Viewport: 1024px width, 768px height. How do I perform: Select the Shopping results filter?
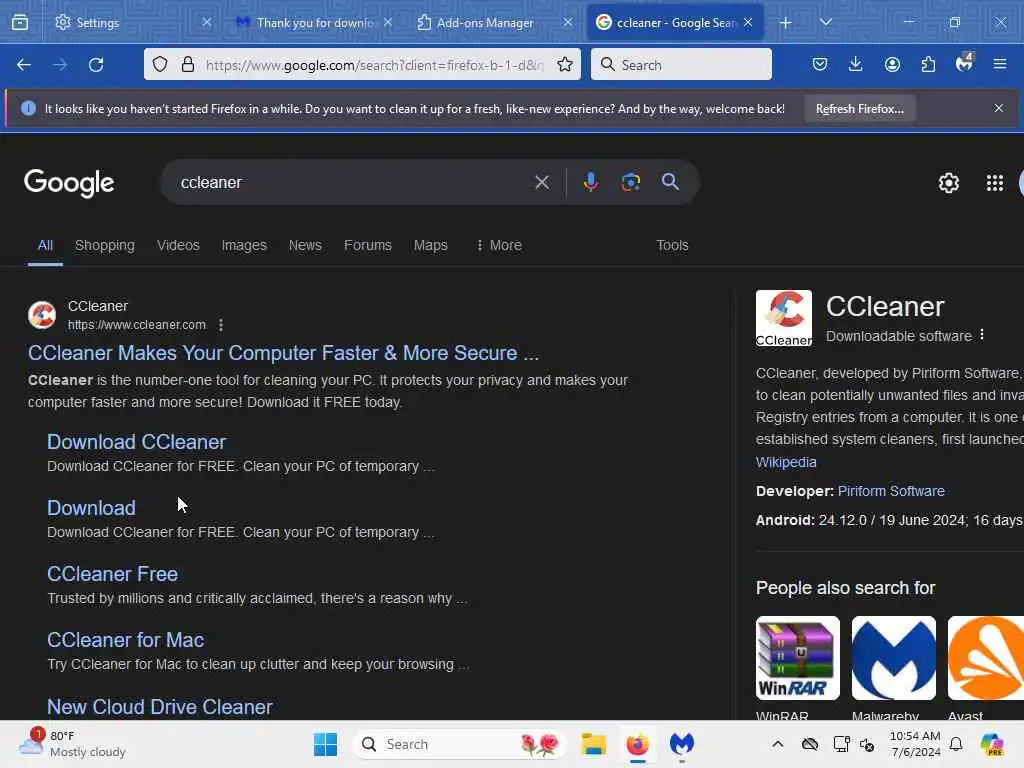104,245
